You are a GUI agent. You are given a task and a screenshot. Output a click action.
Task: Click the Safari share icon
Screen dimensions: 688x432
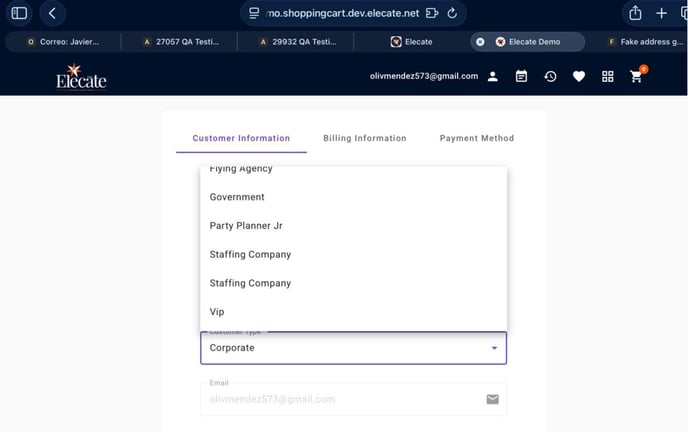pos(635,13)
